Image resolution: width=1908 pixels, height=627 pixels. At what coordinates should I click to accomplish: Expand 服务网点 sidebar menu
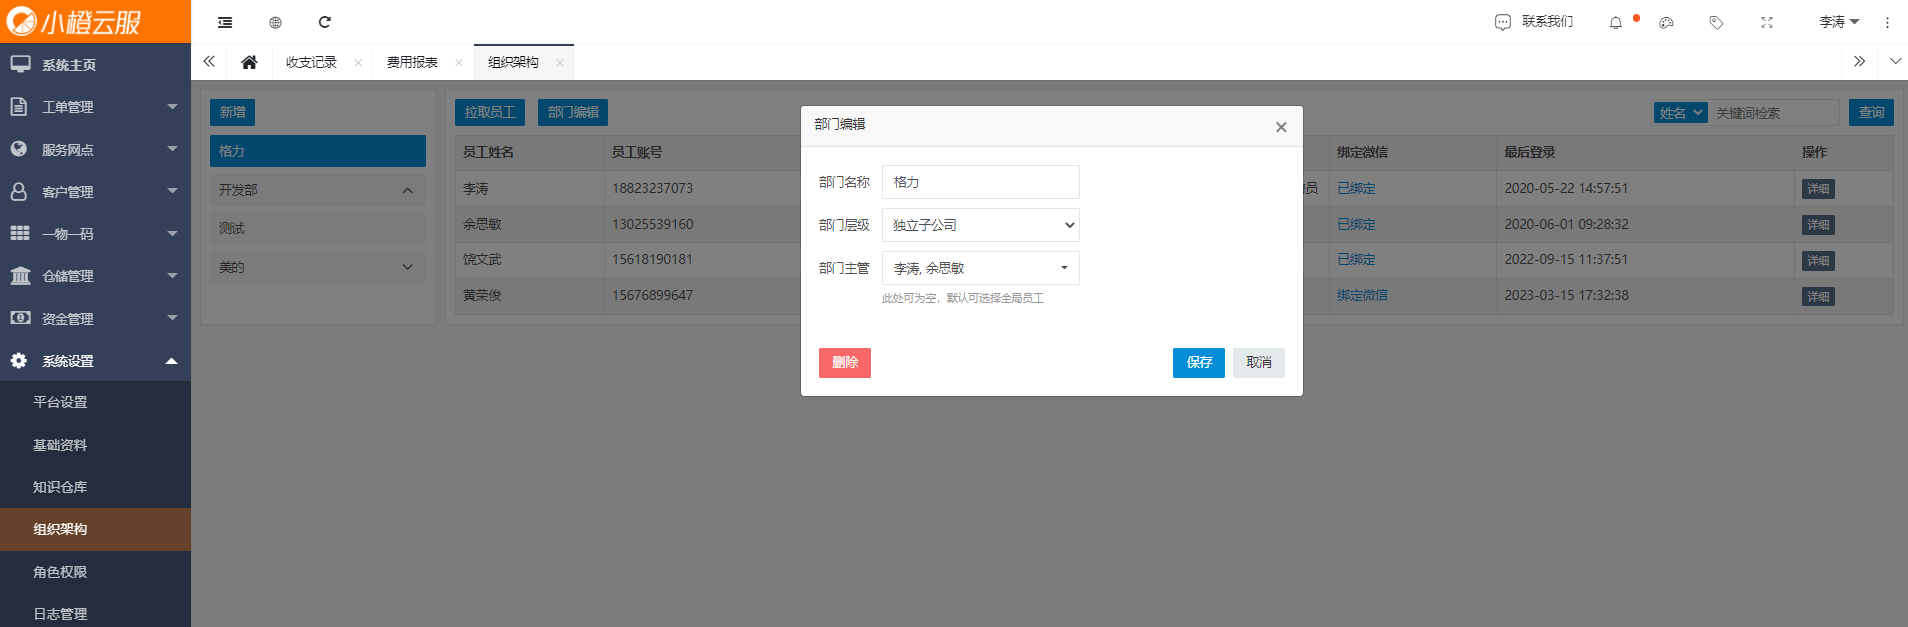(95, 149)
